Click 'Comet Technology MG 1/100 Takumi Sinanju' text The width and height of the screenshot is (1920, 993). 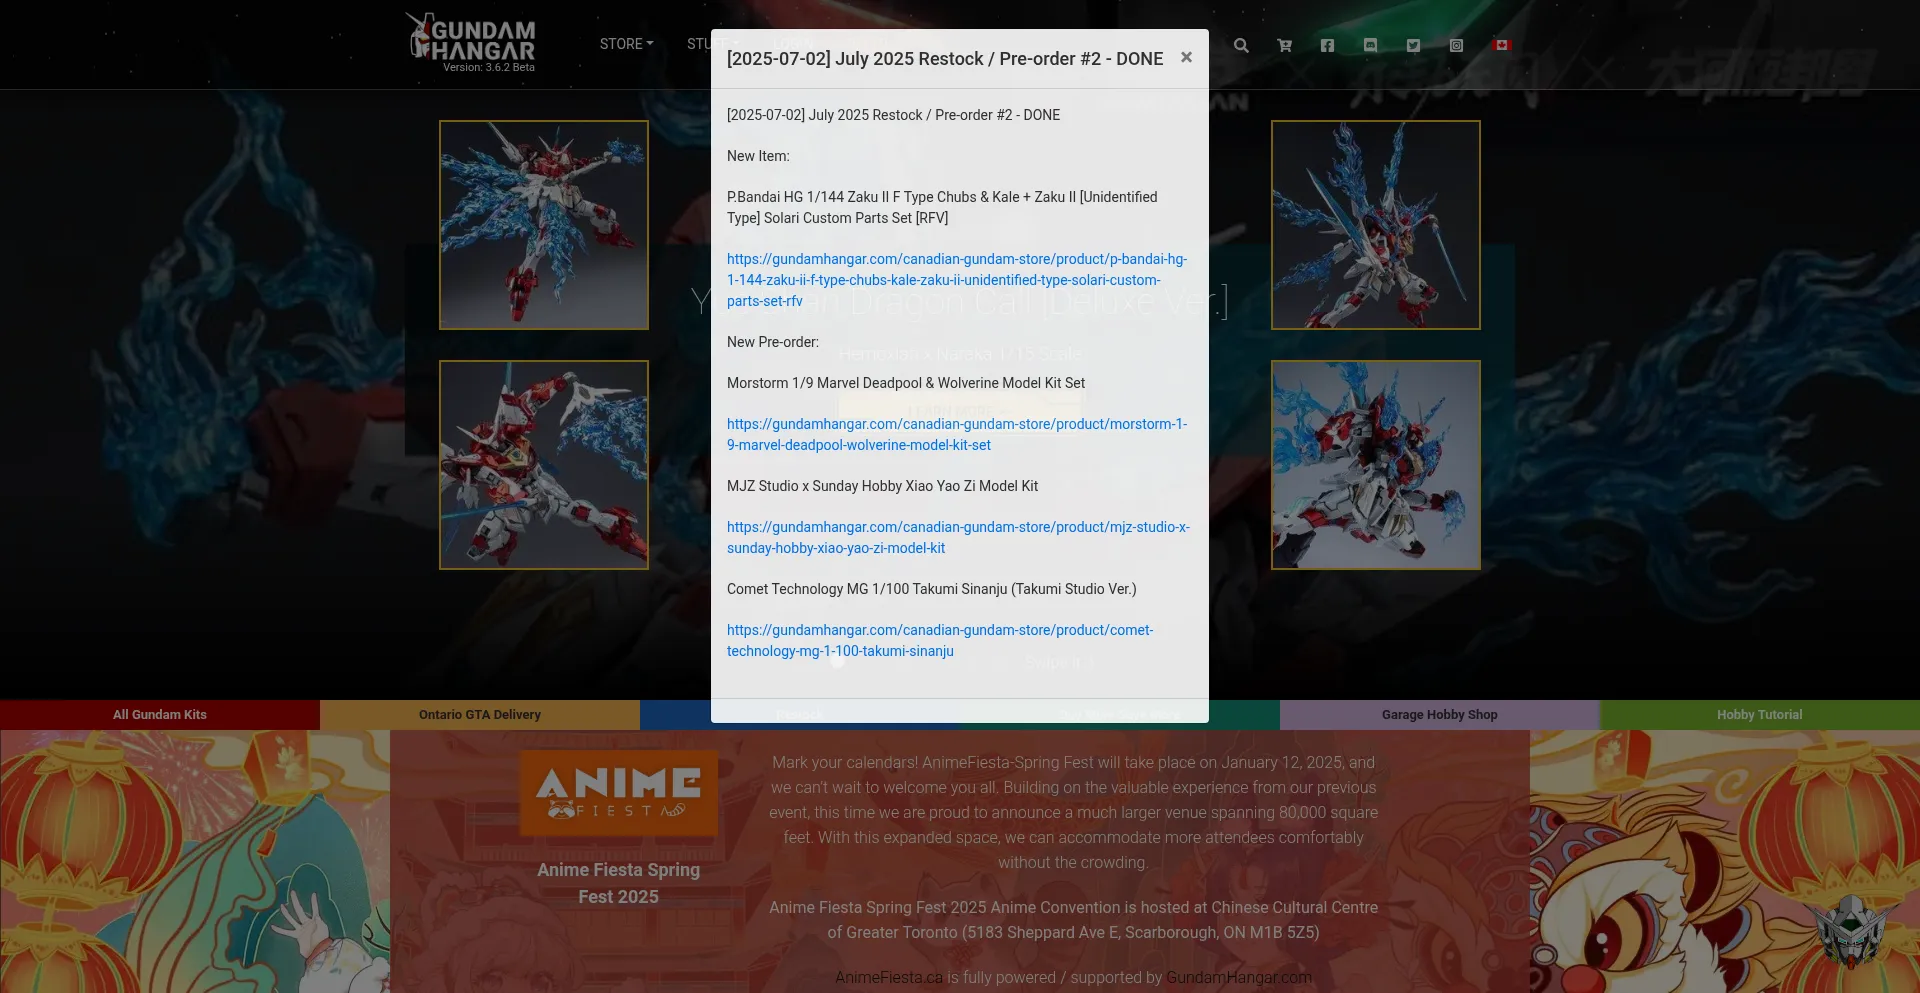[x=867, y=589]
